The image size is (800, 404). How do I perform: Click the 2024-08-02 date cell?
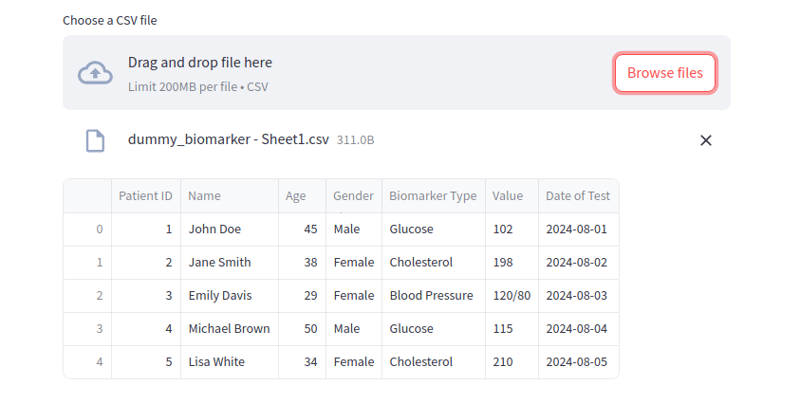[x=576, y=262]
